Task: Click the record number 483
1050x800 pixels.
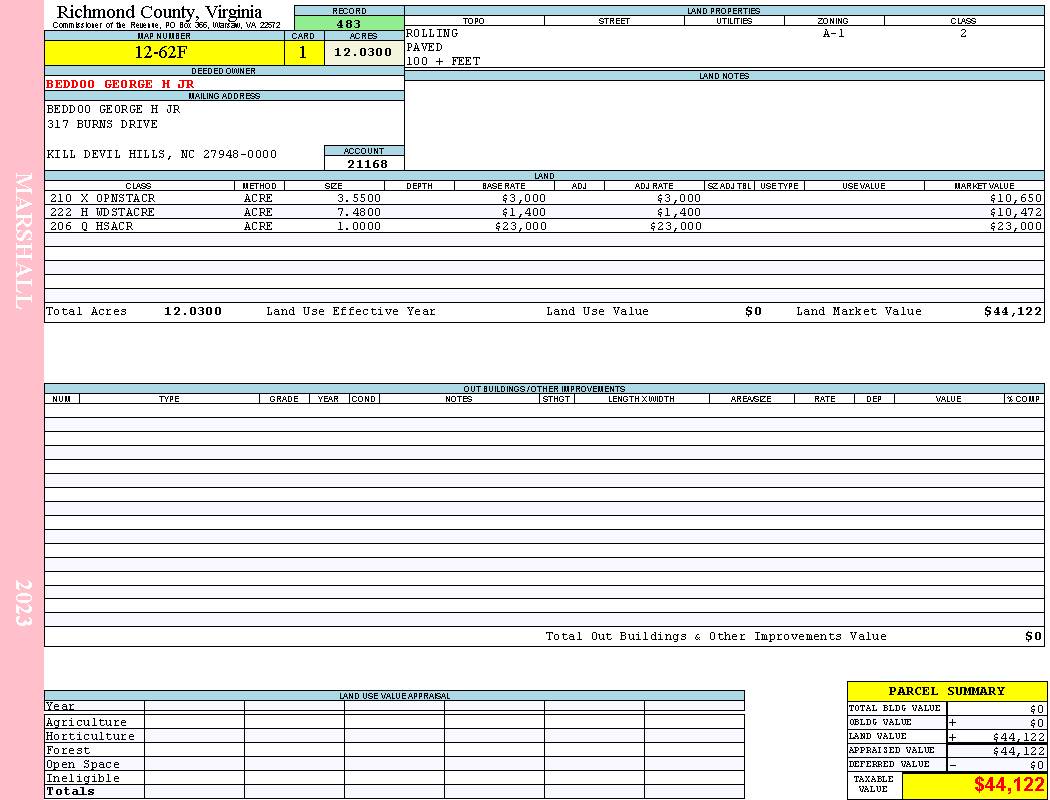Action: [349, 24]
